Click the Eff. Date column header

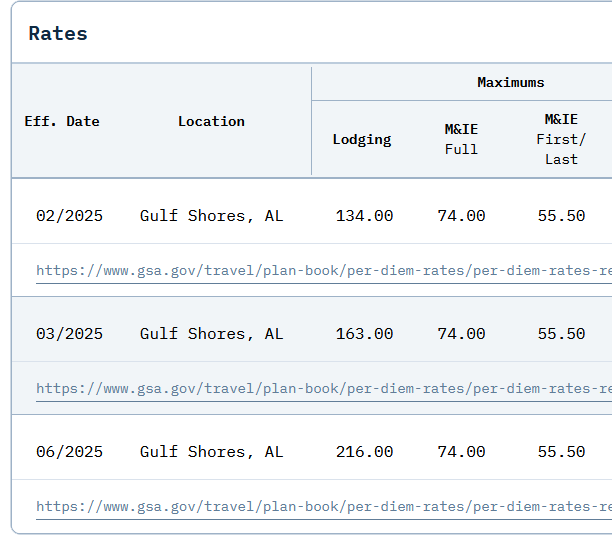click(62, 121)
